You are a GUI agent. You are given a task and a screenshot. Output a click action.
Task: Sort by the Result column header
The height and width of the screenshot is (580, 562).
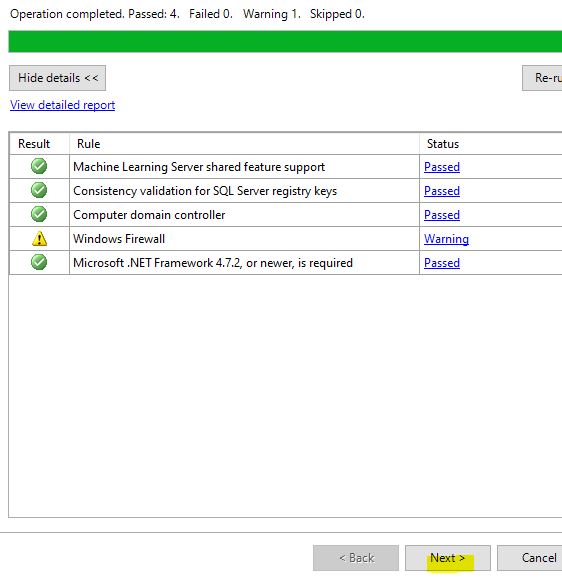tap(39, 144)
